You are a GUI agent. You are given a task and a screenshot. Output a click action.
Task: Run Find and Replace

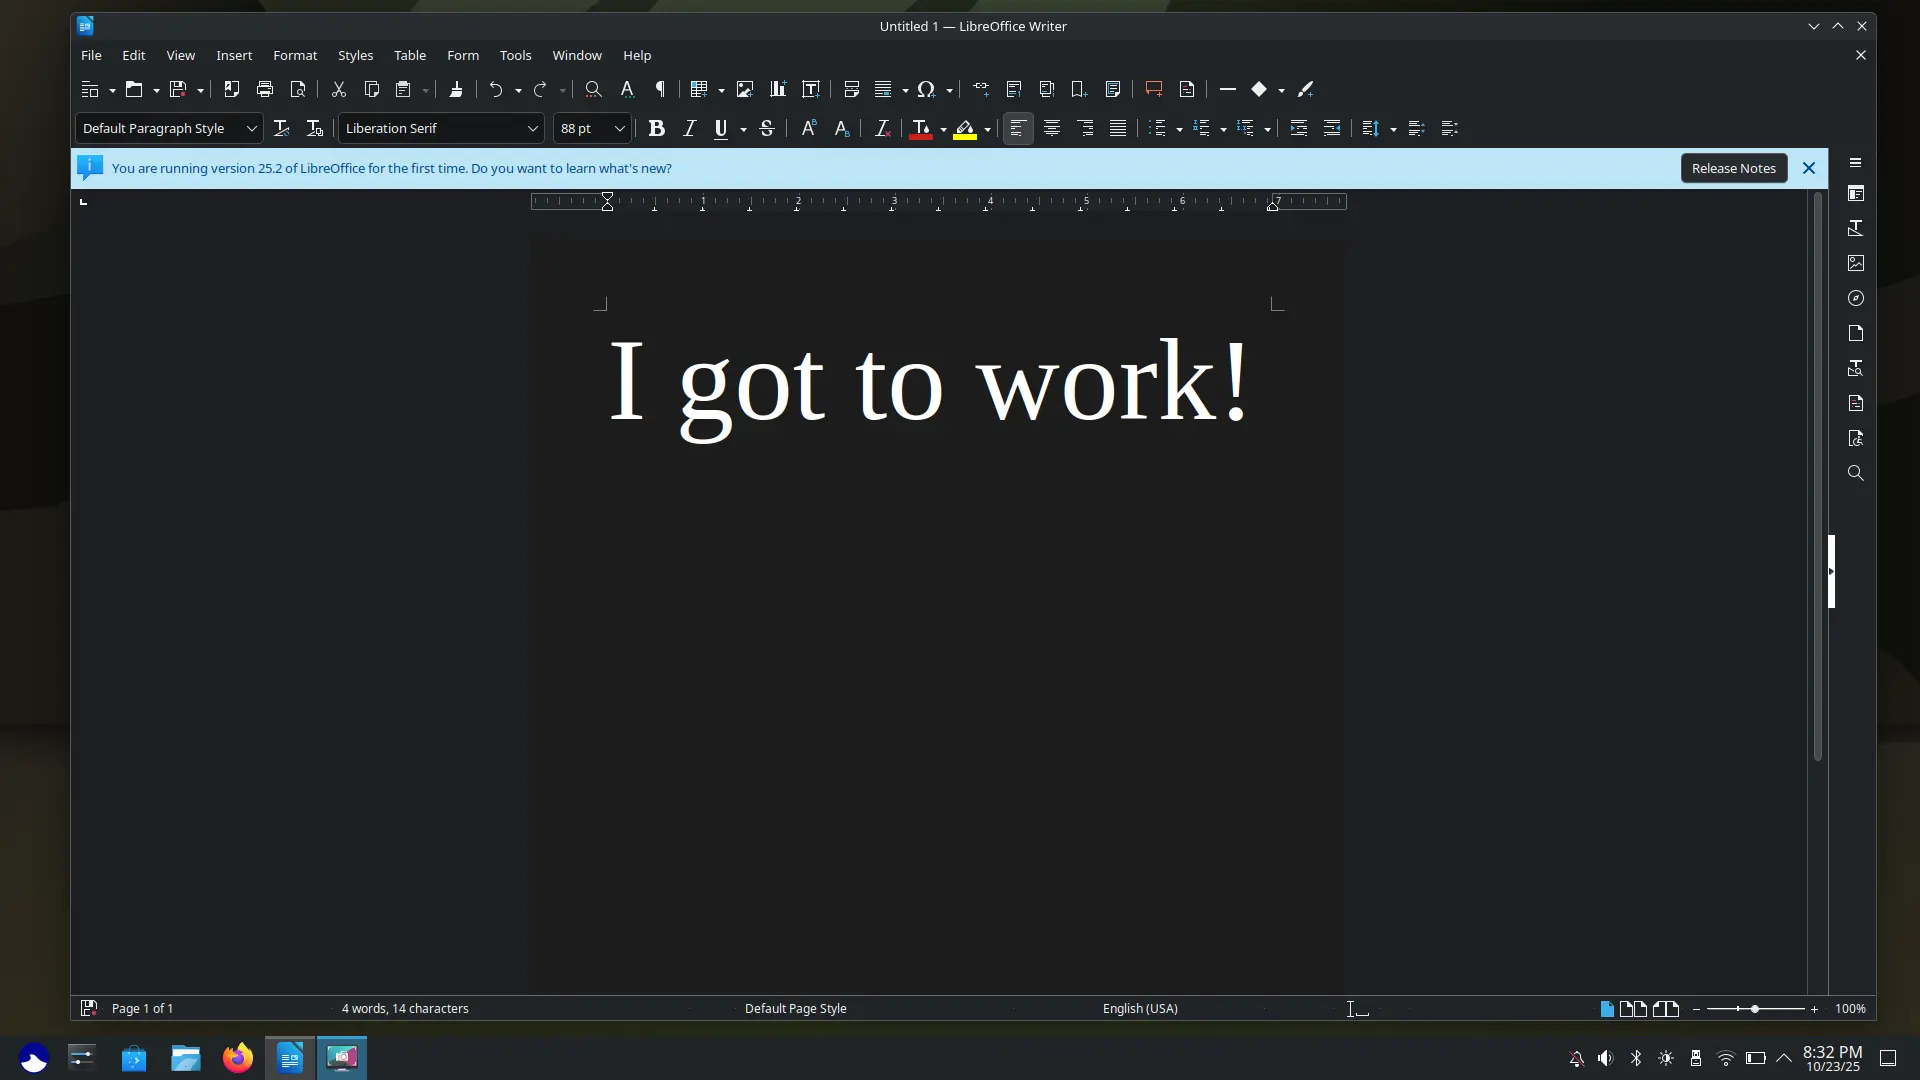click(x=593, y=89)
